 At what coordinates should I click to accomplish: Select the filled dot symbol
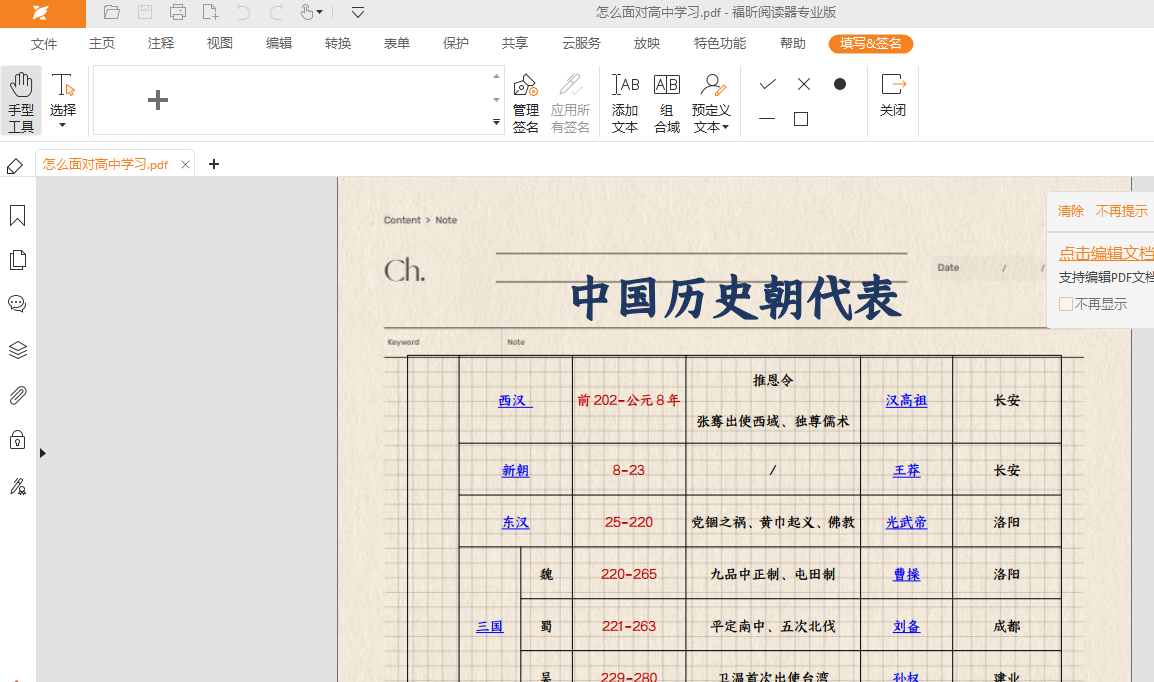[840, 84]
